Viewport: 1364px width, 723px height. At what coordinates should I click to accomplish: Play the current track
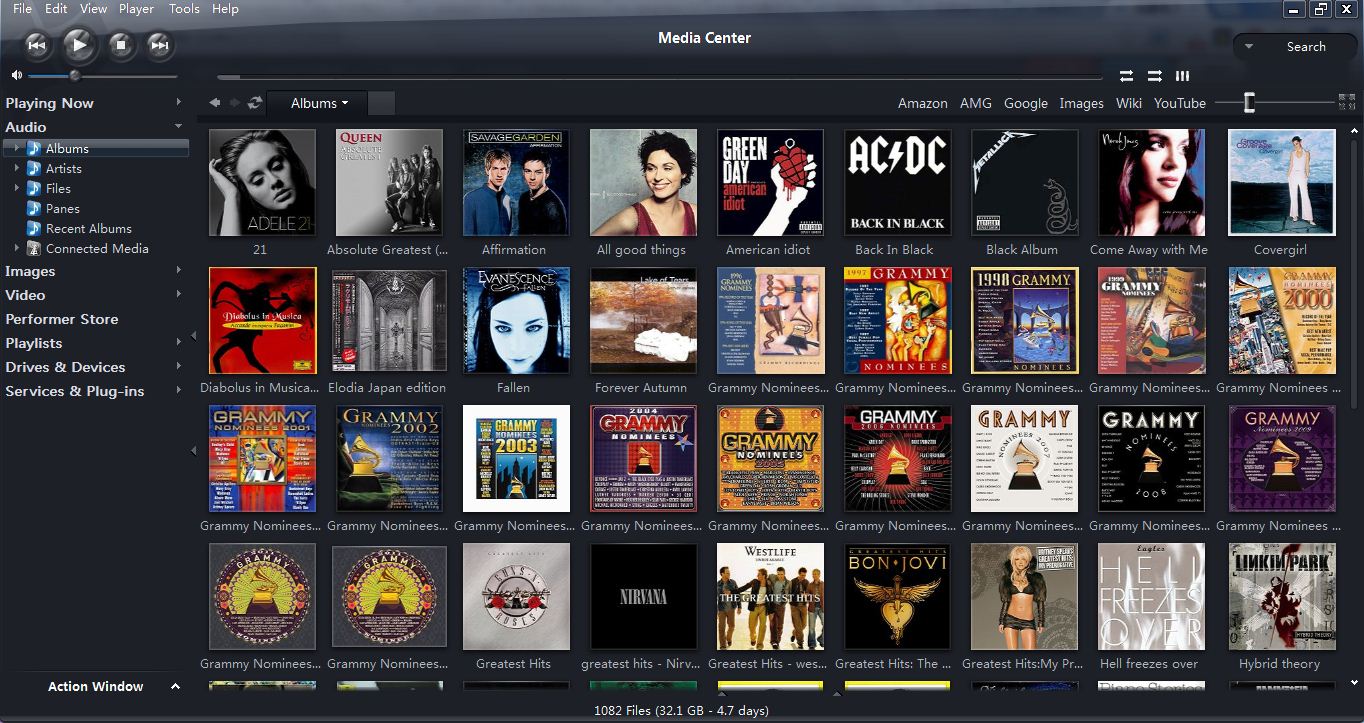pyautogui.click(x=79, y=44)
